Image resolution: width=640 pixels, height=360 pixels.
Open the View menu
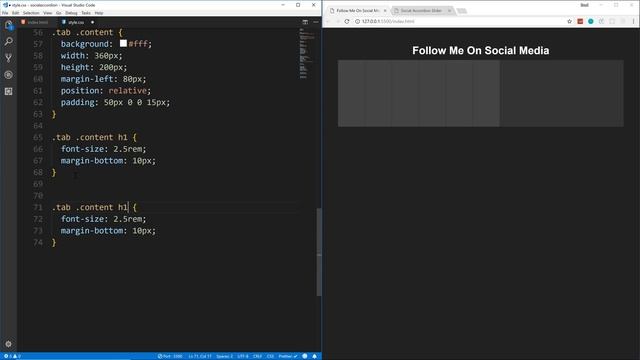[47, 13]
